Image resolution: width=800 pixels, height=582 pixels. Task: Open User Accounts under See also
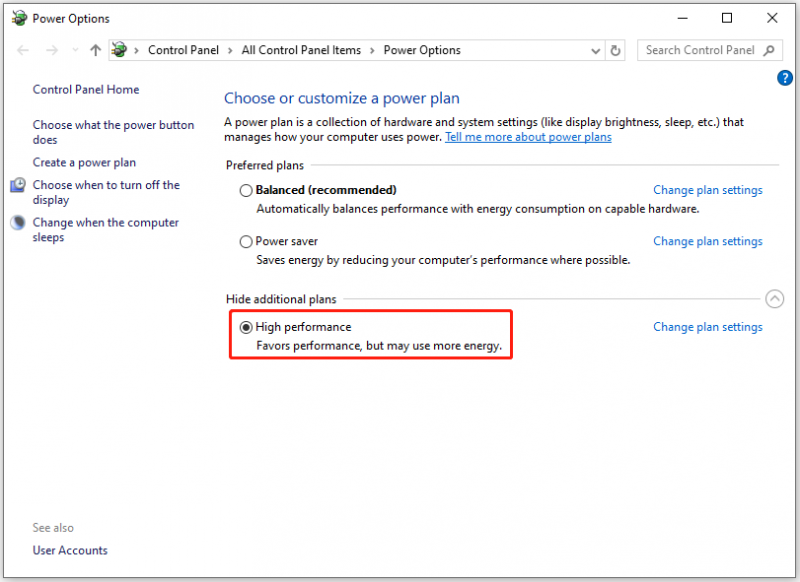pos(70,550)
